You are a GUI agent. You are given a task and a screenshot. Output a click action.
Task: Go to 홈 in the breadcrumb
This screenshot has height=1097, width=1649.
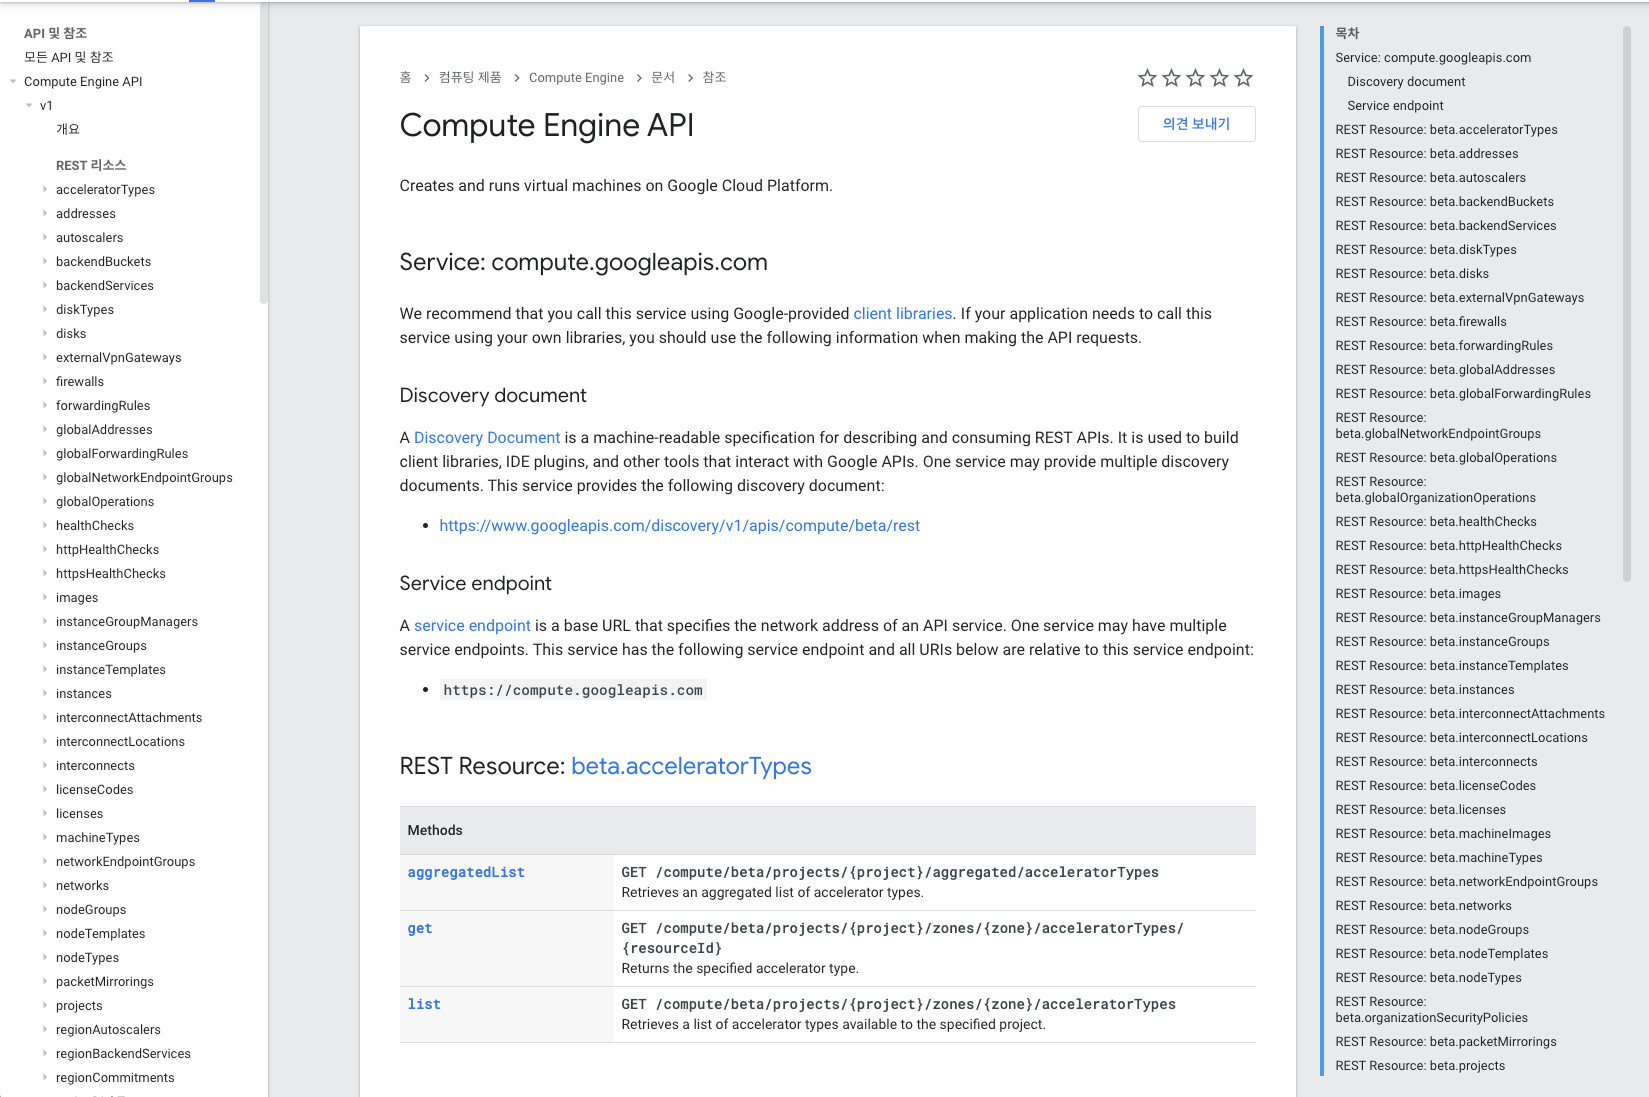click(x=405, y=78)
